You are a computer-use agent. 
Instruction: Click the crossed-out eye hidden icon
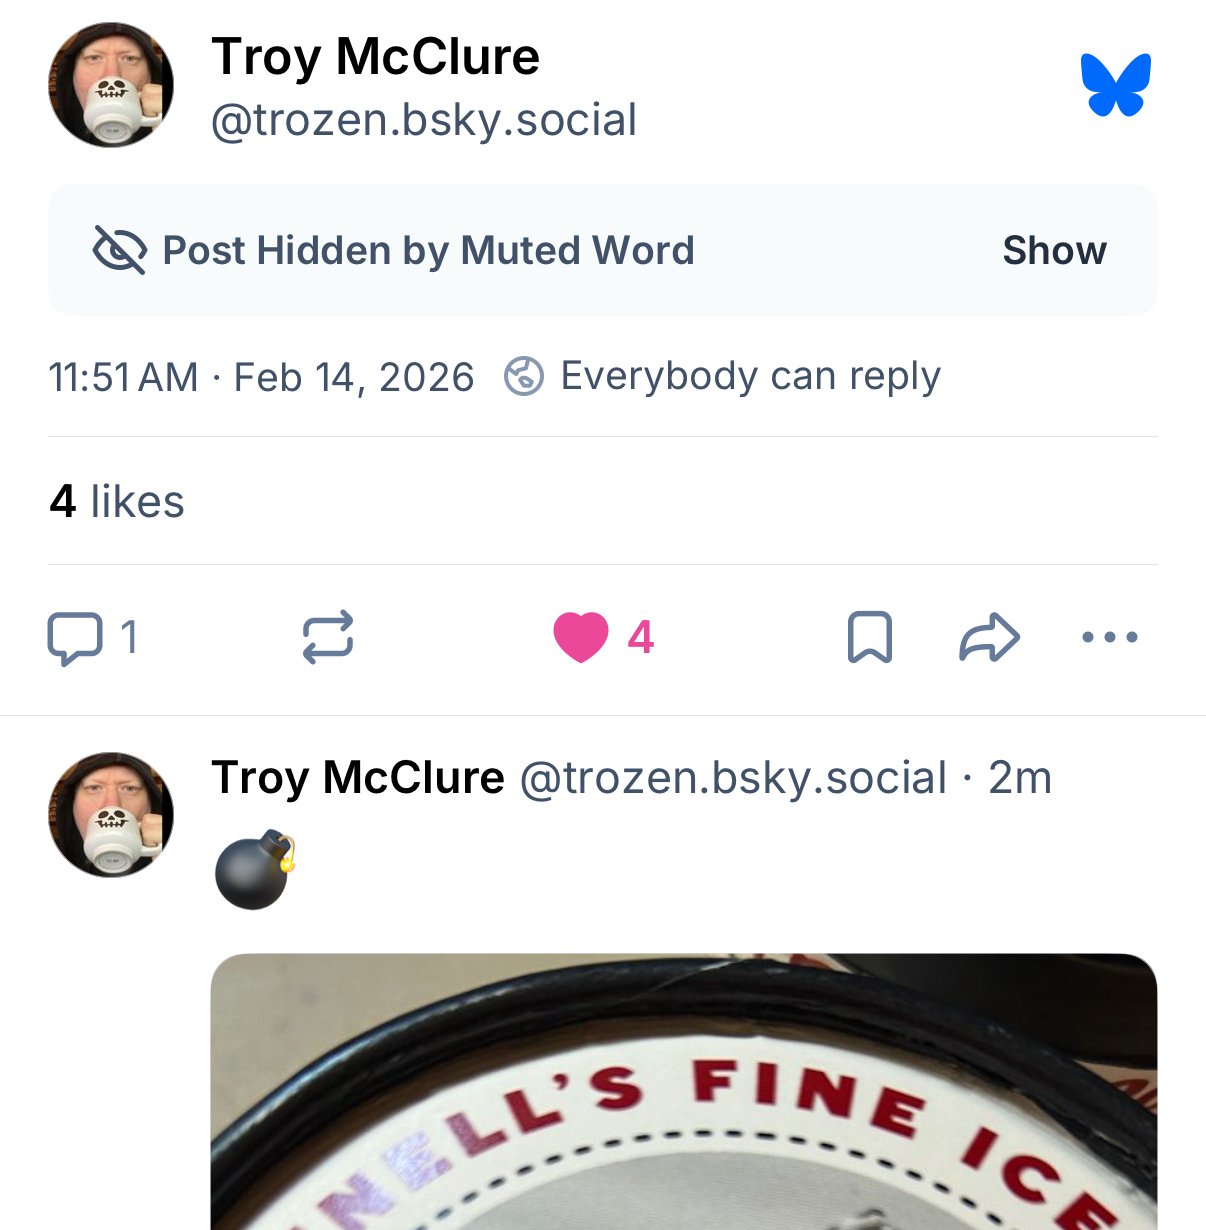119,250
